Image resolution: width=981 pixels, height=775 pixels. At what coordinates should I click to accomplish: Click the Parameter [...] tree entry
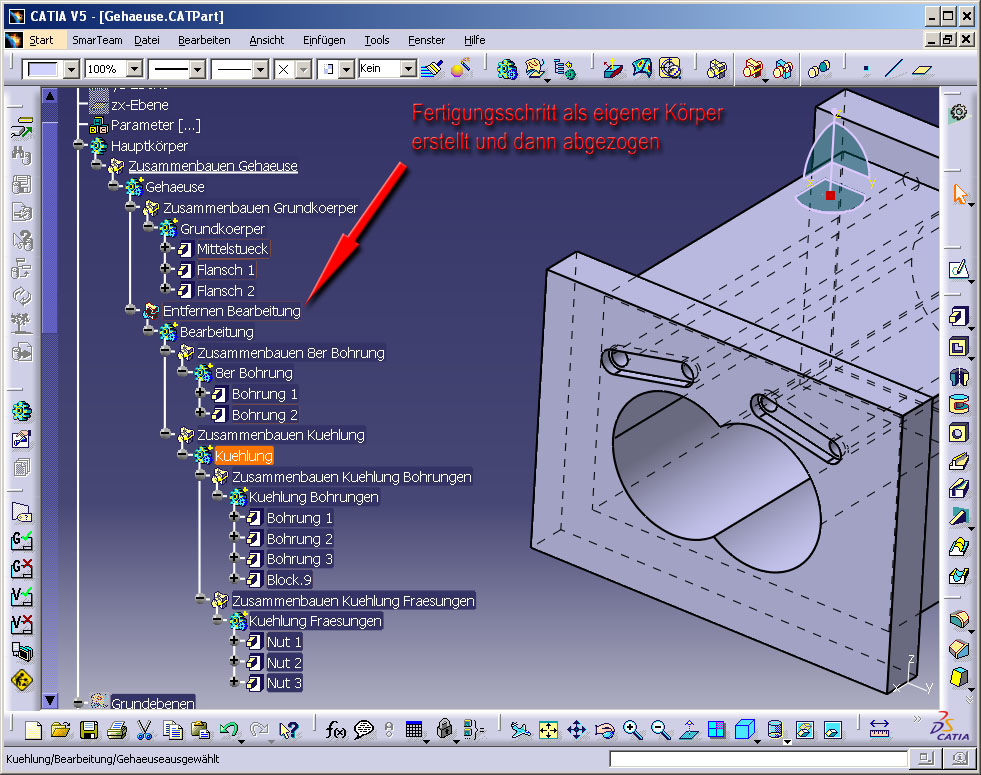tap(156, 125)
